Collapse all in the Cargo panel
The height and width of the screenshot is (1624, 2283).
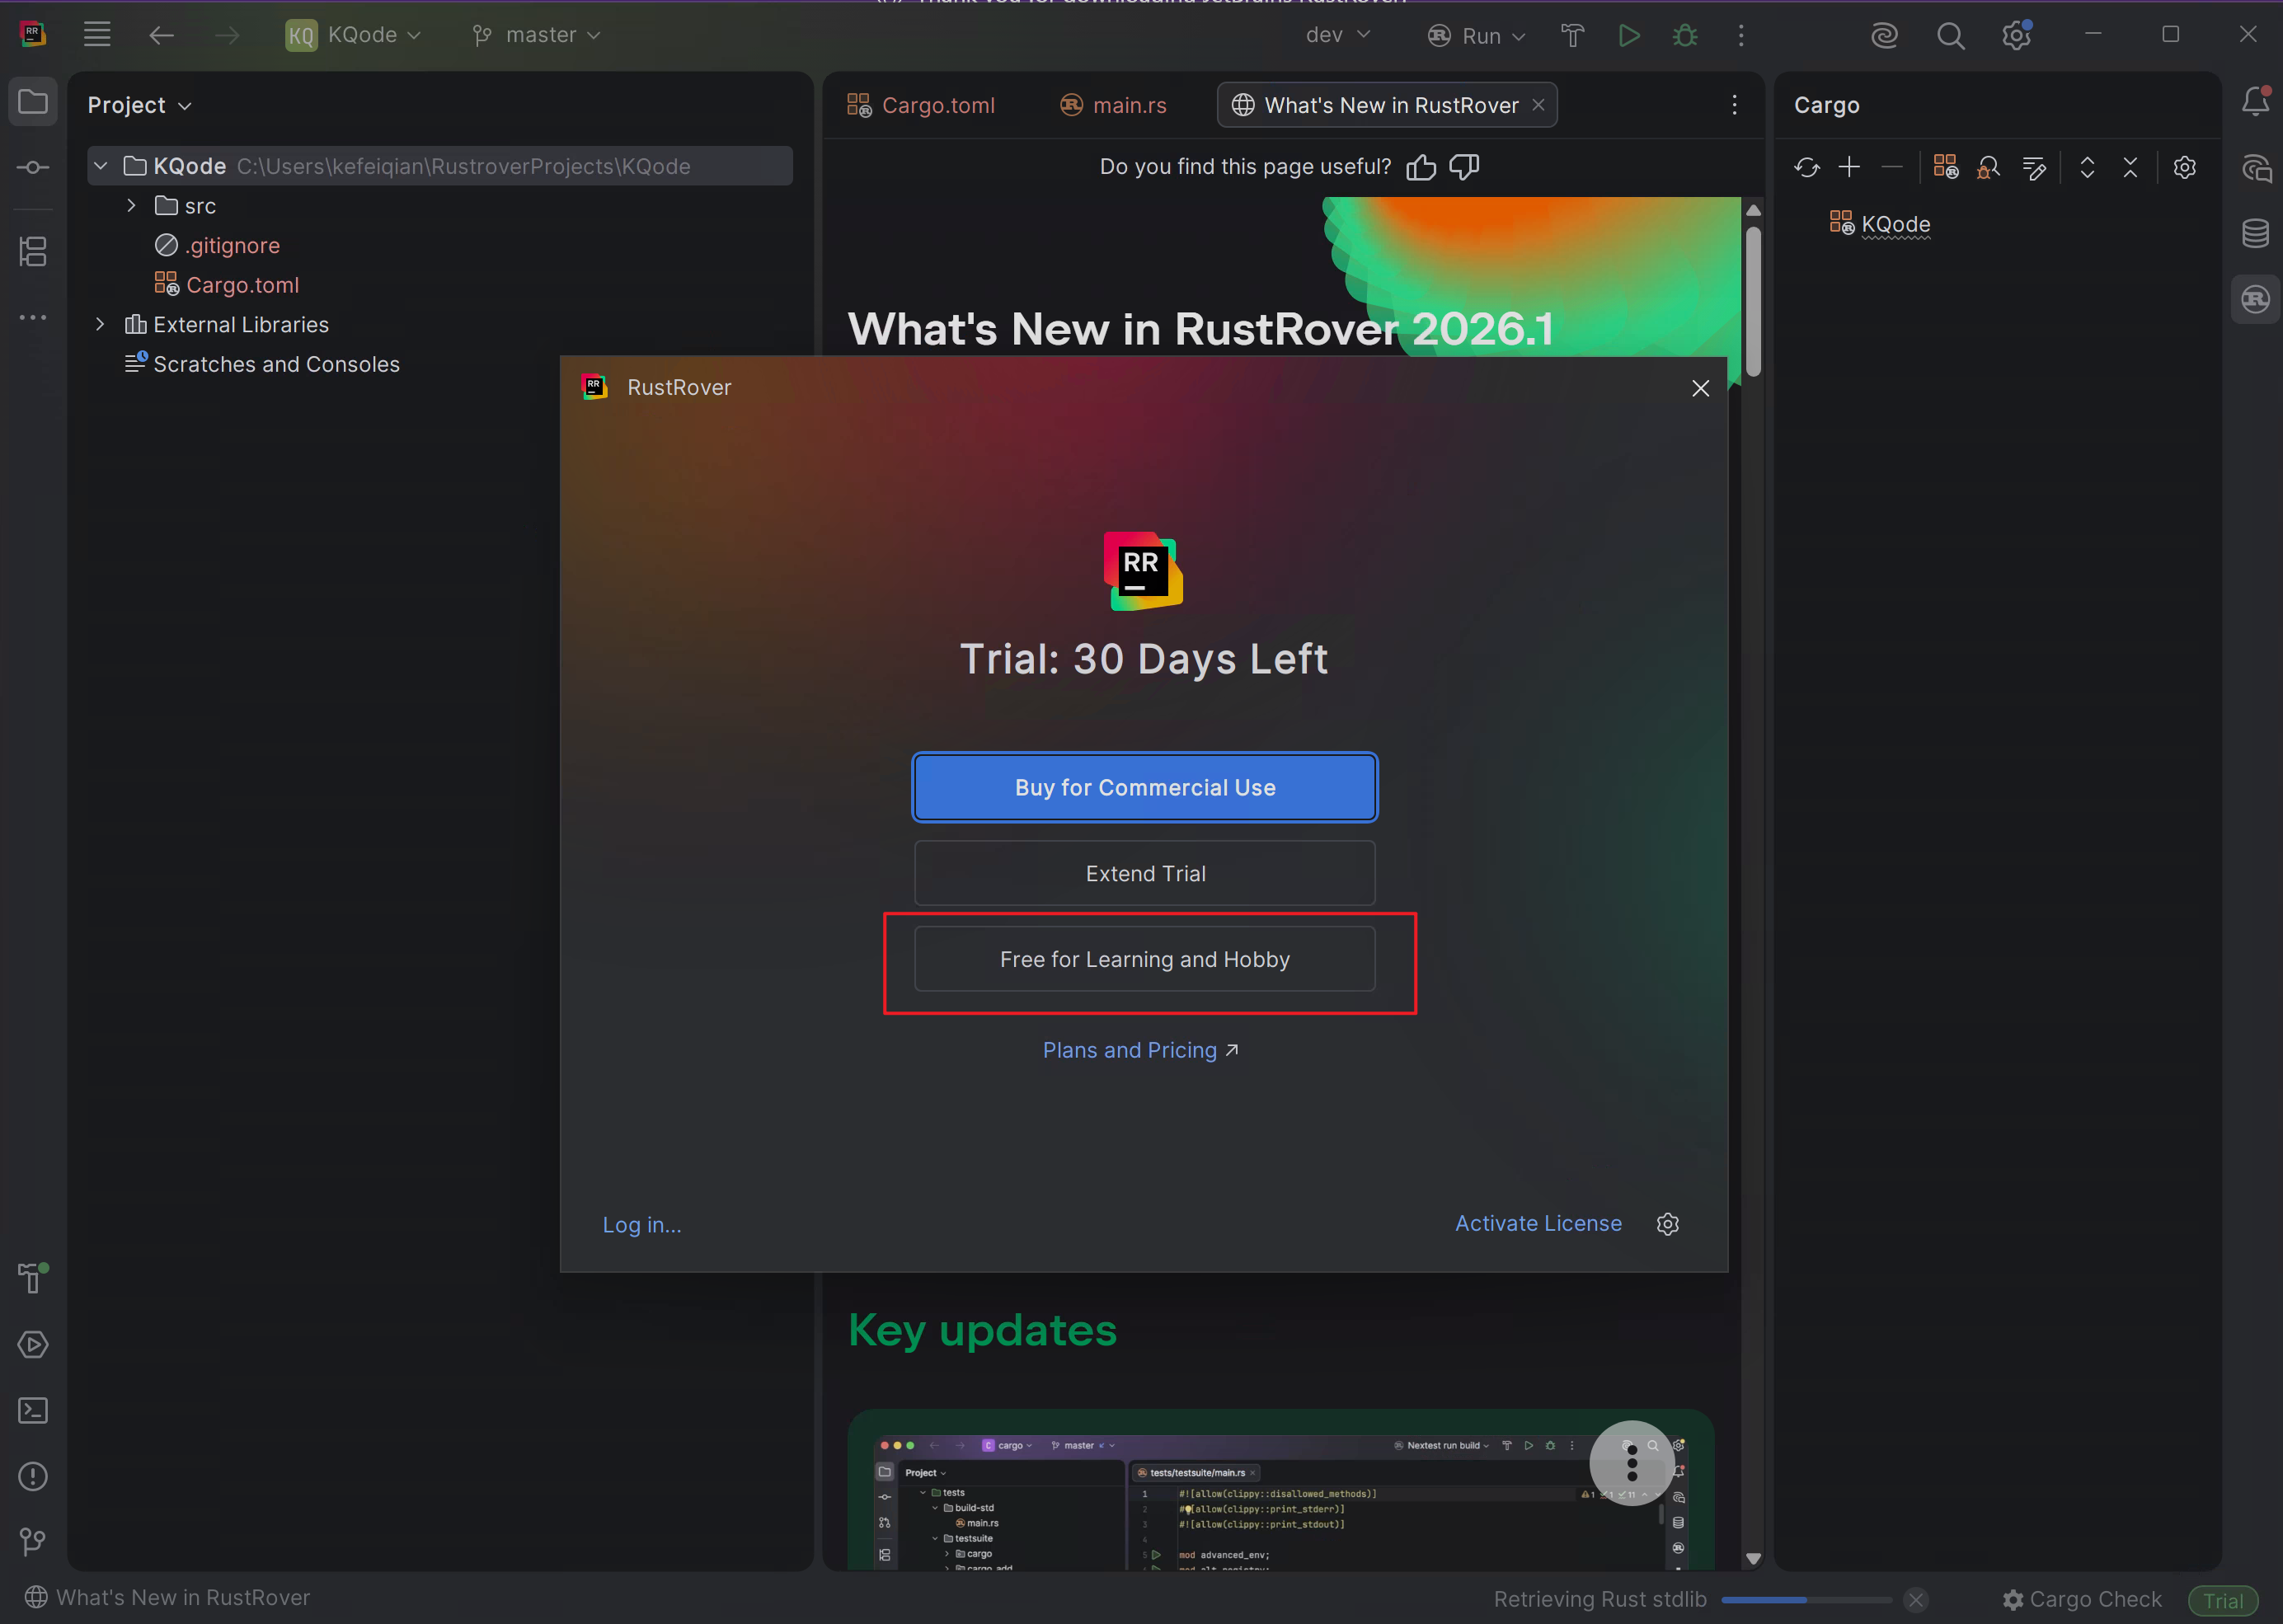pos(2130,167)
